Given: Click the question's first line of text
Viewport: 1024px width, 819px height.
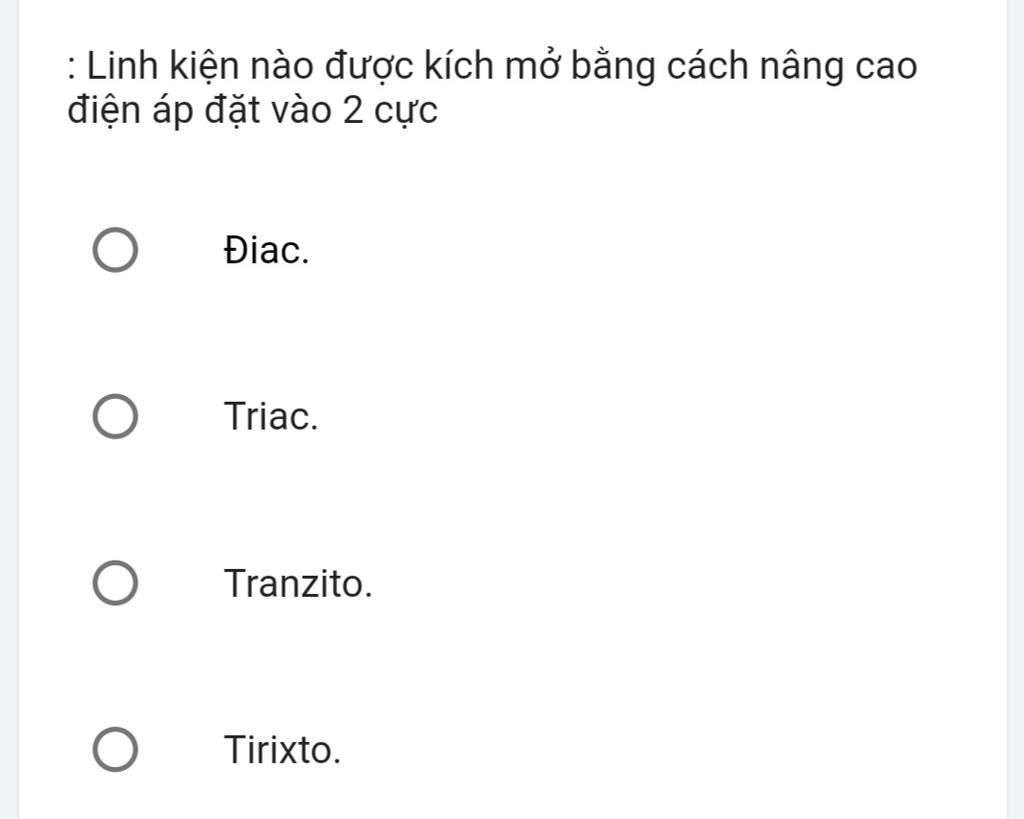Looking at the screenshot, I should pos(492,67).
